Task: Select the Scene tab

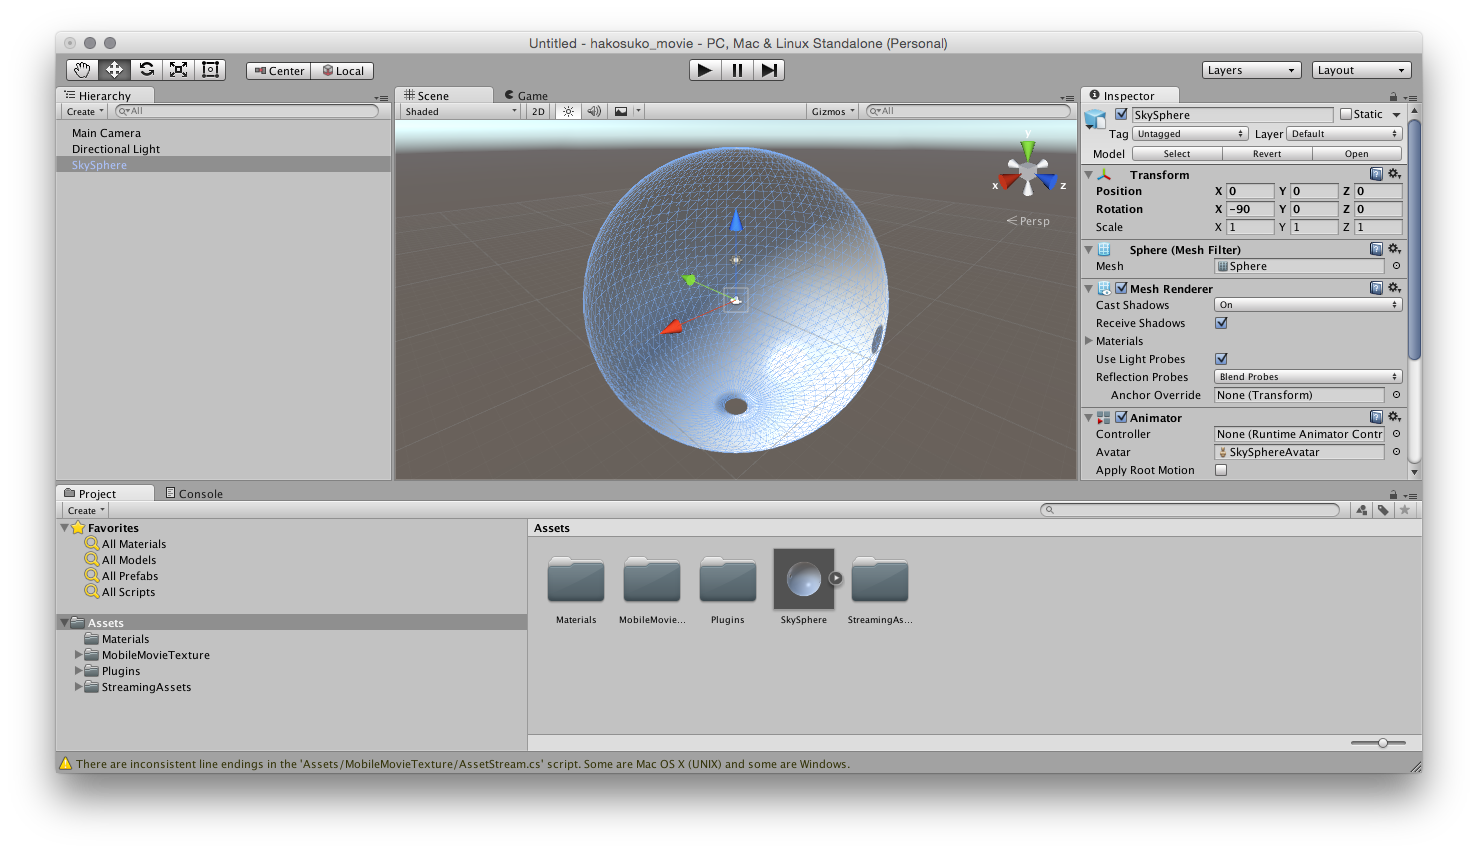Action: click(x=444, y=95)
